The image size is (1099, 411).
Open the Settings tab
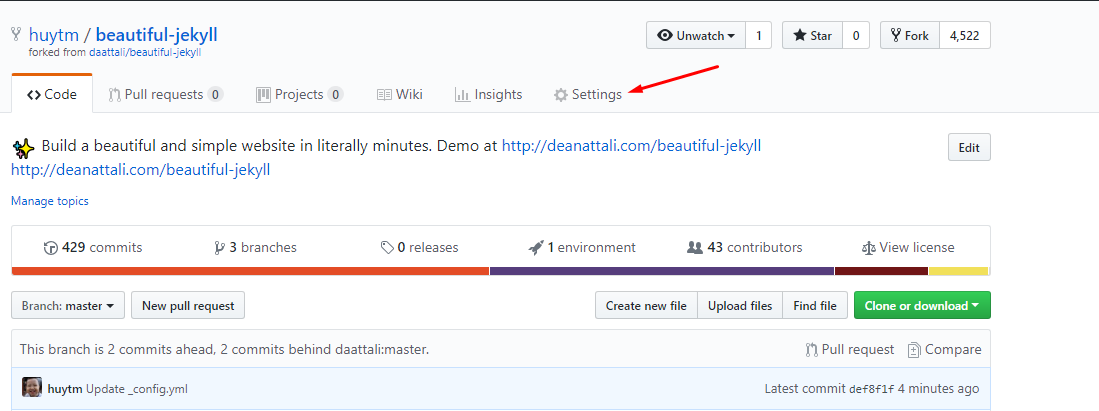587,95
